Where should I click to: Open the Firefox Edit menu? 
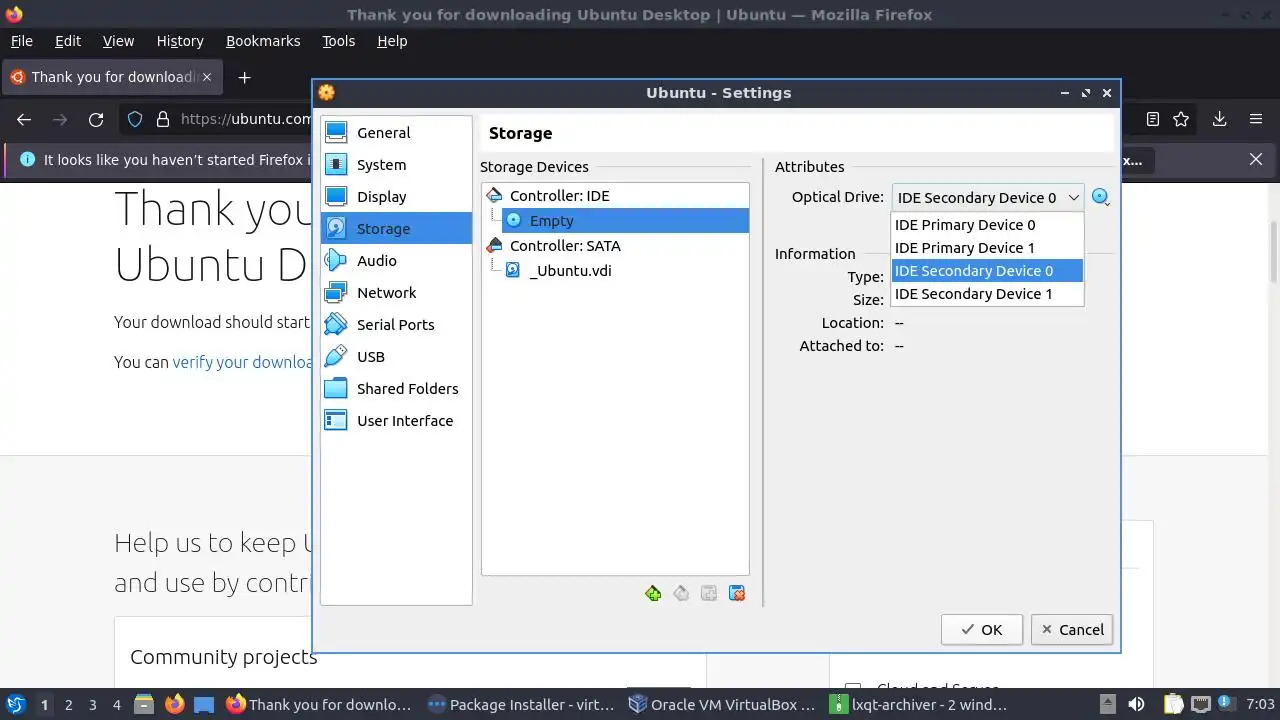pos(68,41)
